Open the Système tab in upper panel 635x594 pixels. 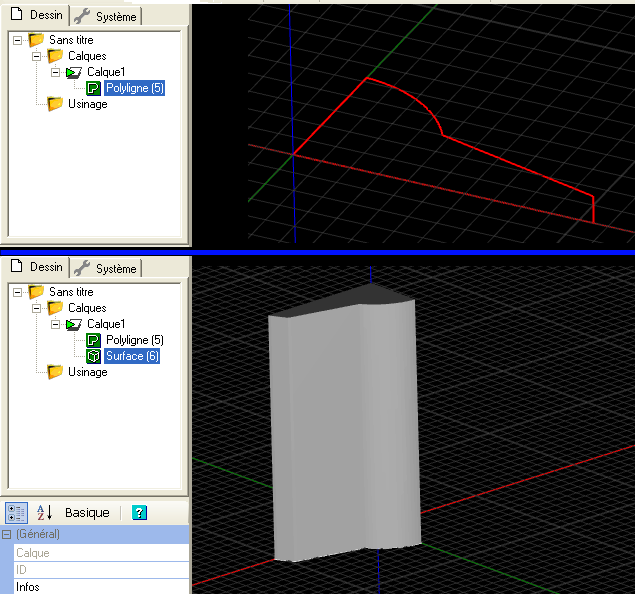click(106, 17)
